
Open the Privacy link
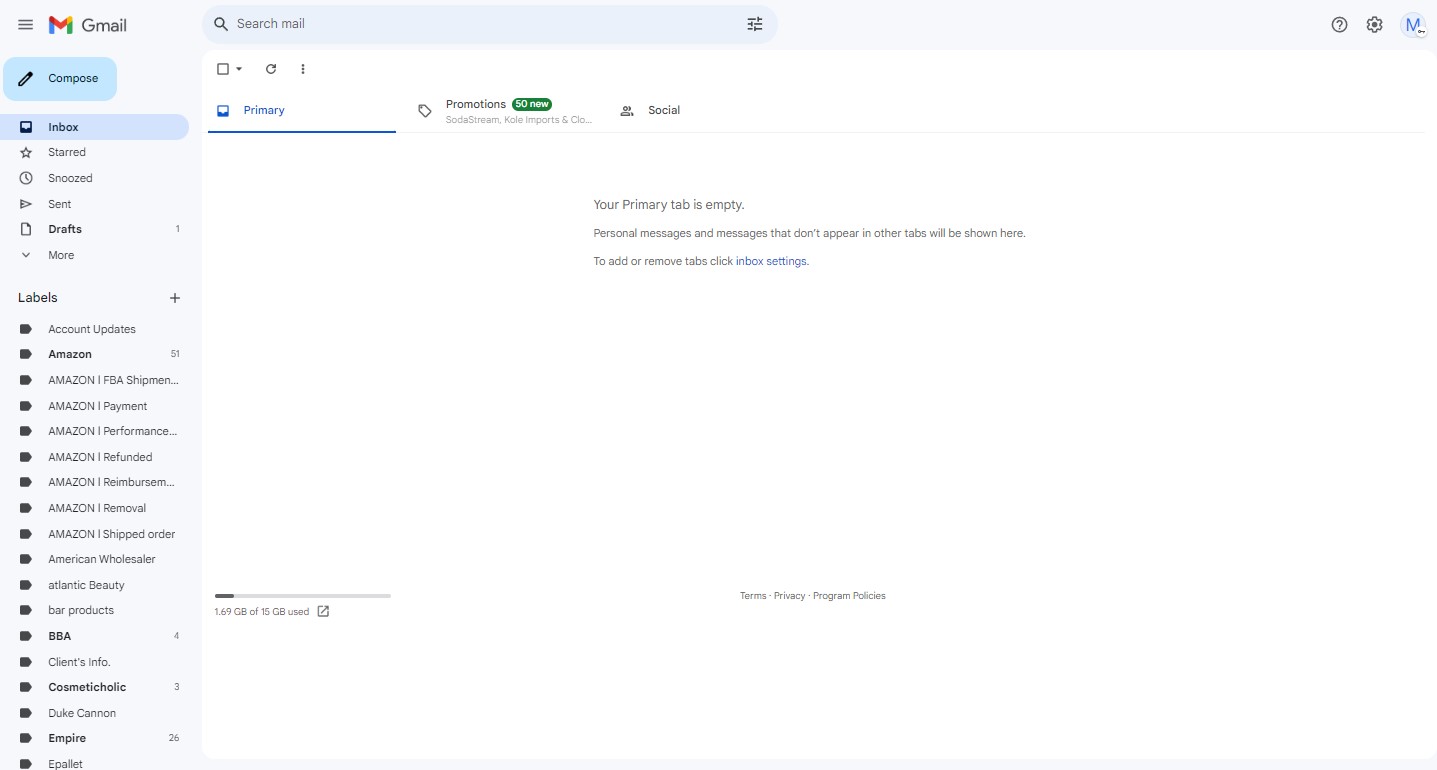tap(789, 596)
